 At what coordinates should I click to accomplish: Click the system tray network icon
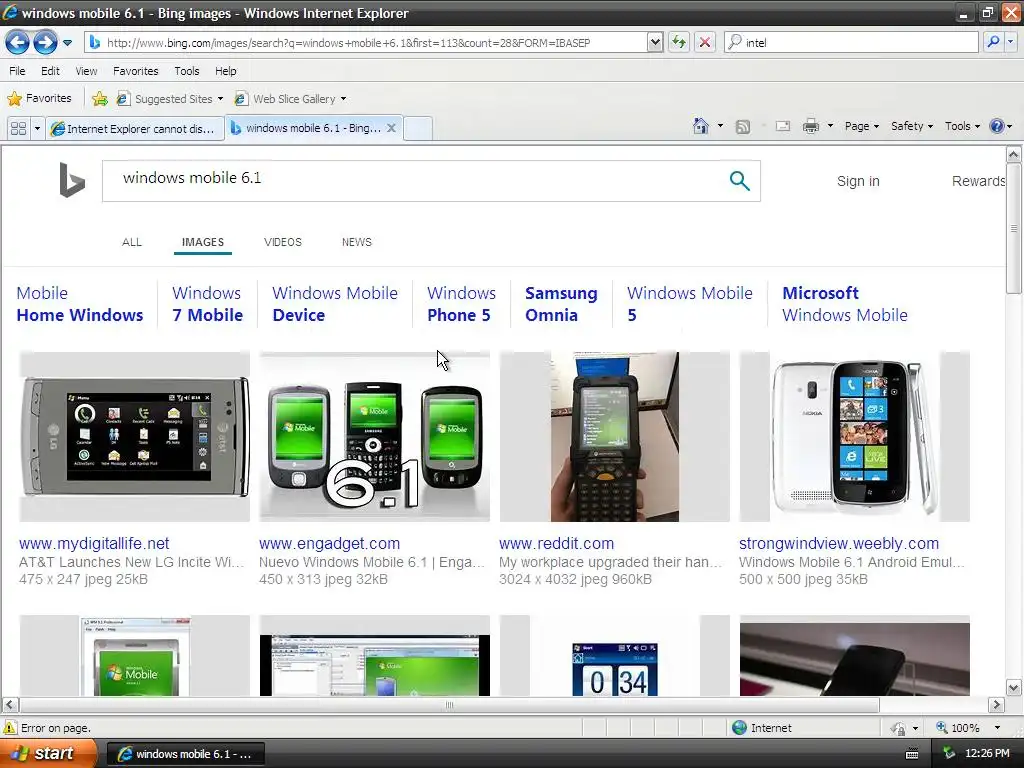pos(948,754)
